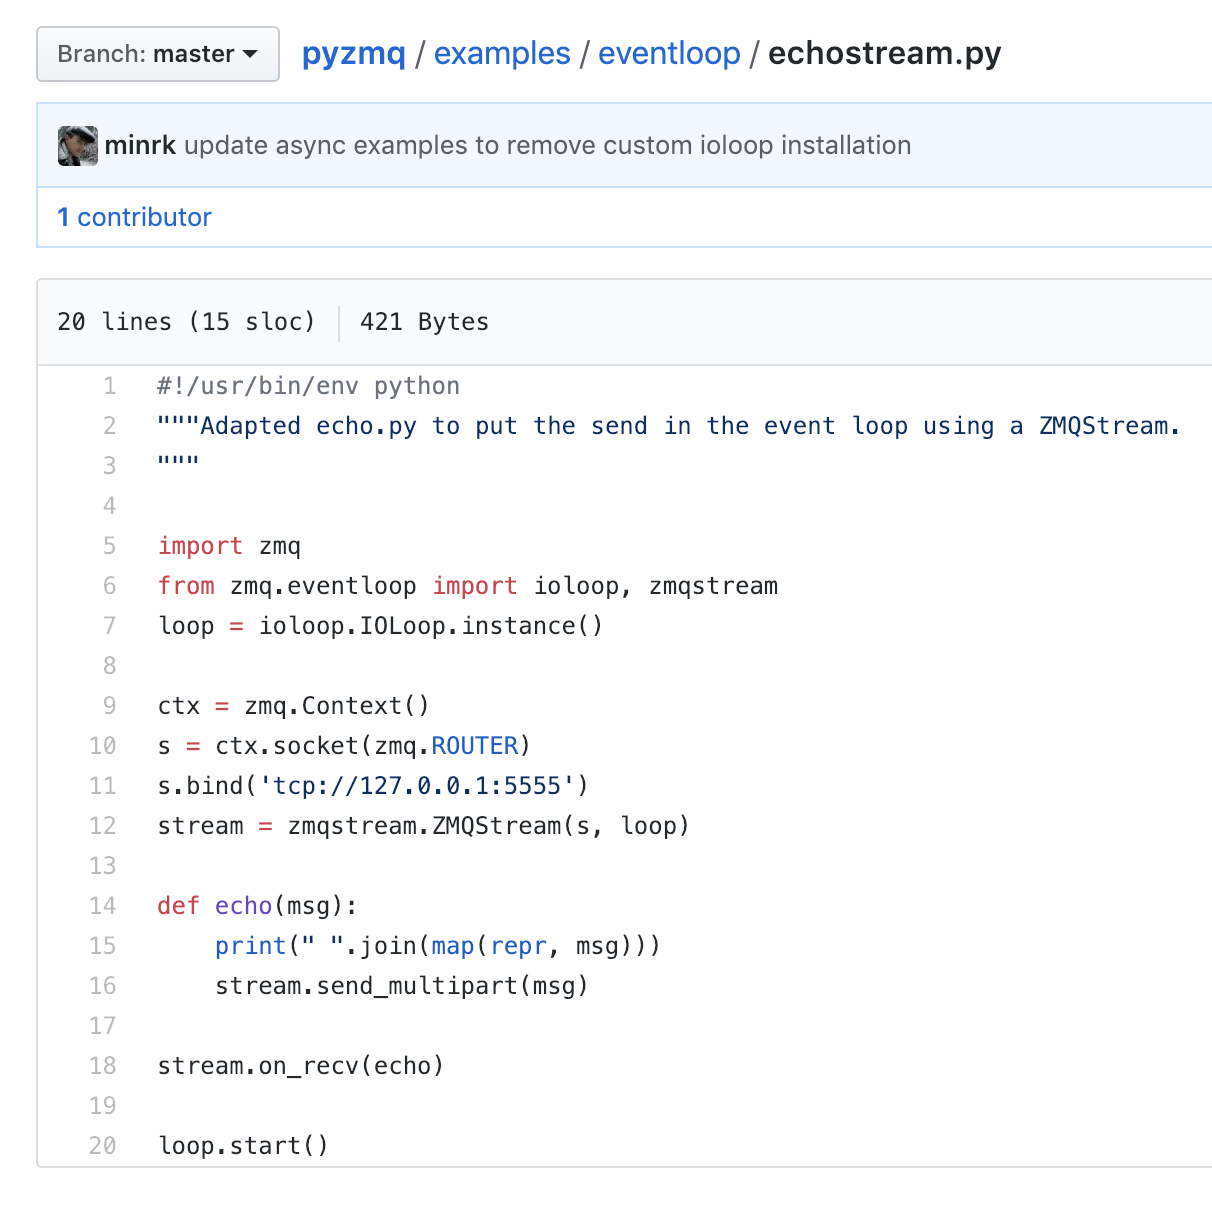Open the eventloop folder breadcrumb
Image resolution: width=1212 pixels, height=1214 pixels.
(x=669, y=53)
